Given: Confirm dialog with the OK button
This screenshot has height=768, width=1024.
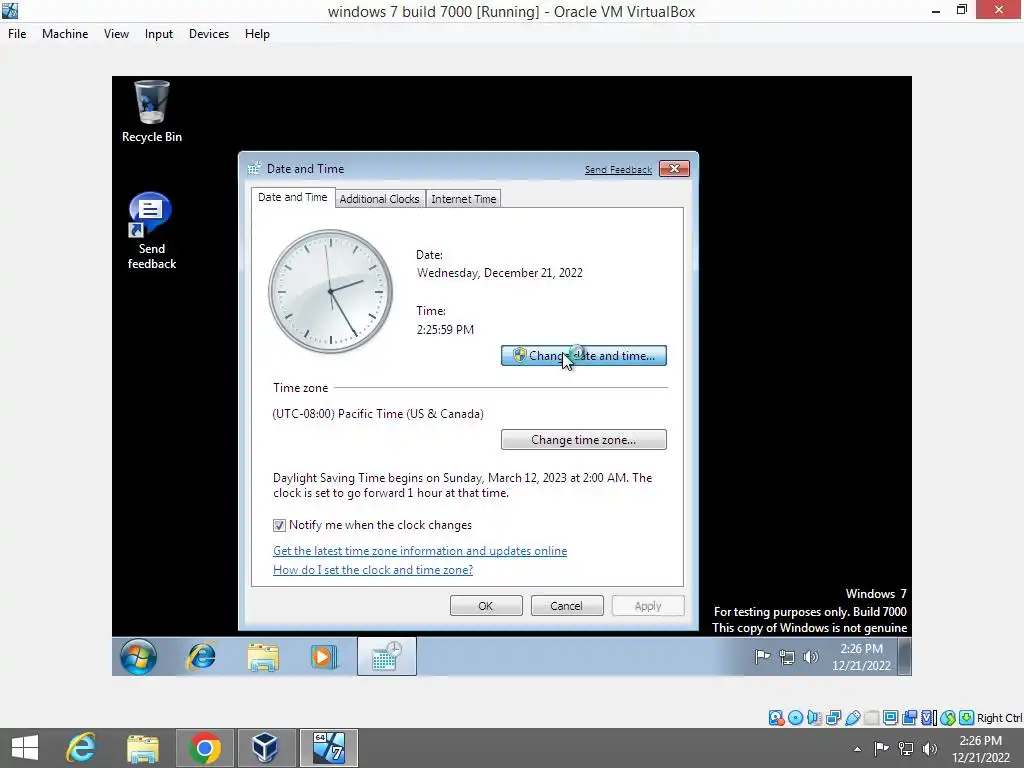Looking at the screenshot, I should coord(486,606).
